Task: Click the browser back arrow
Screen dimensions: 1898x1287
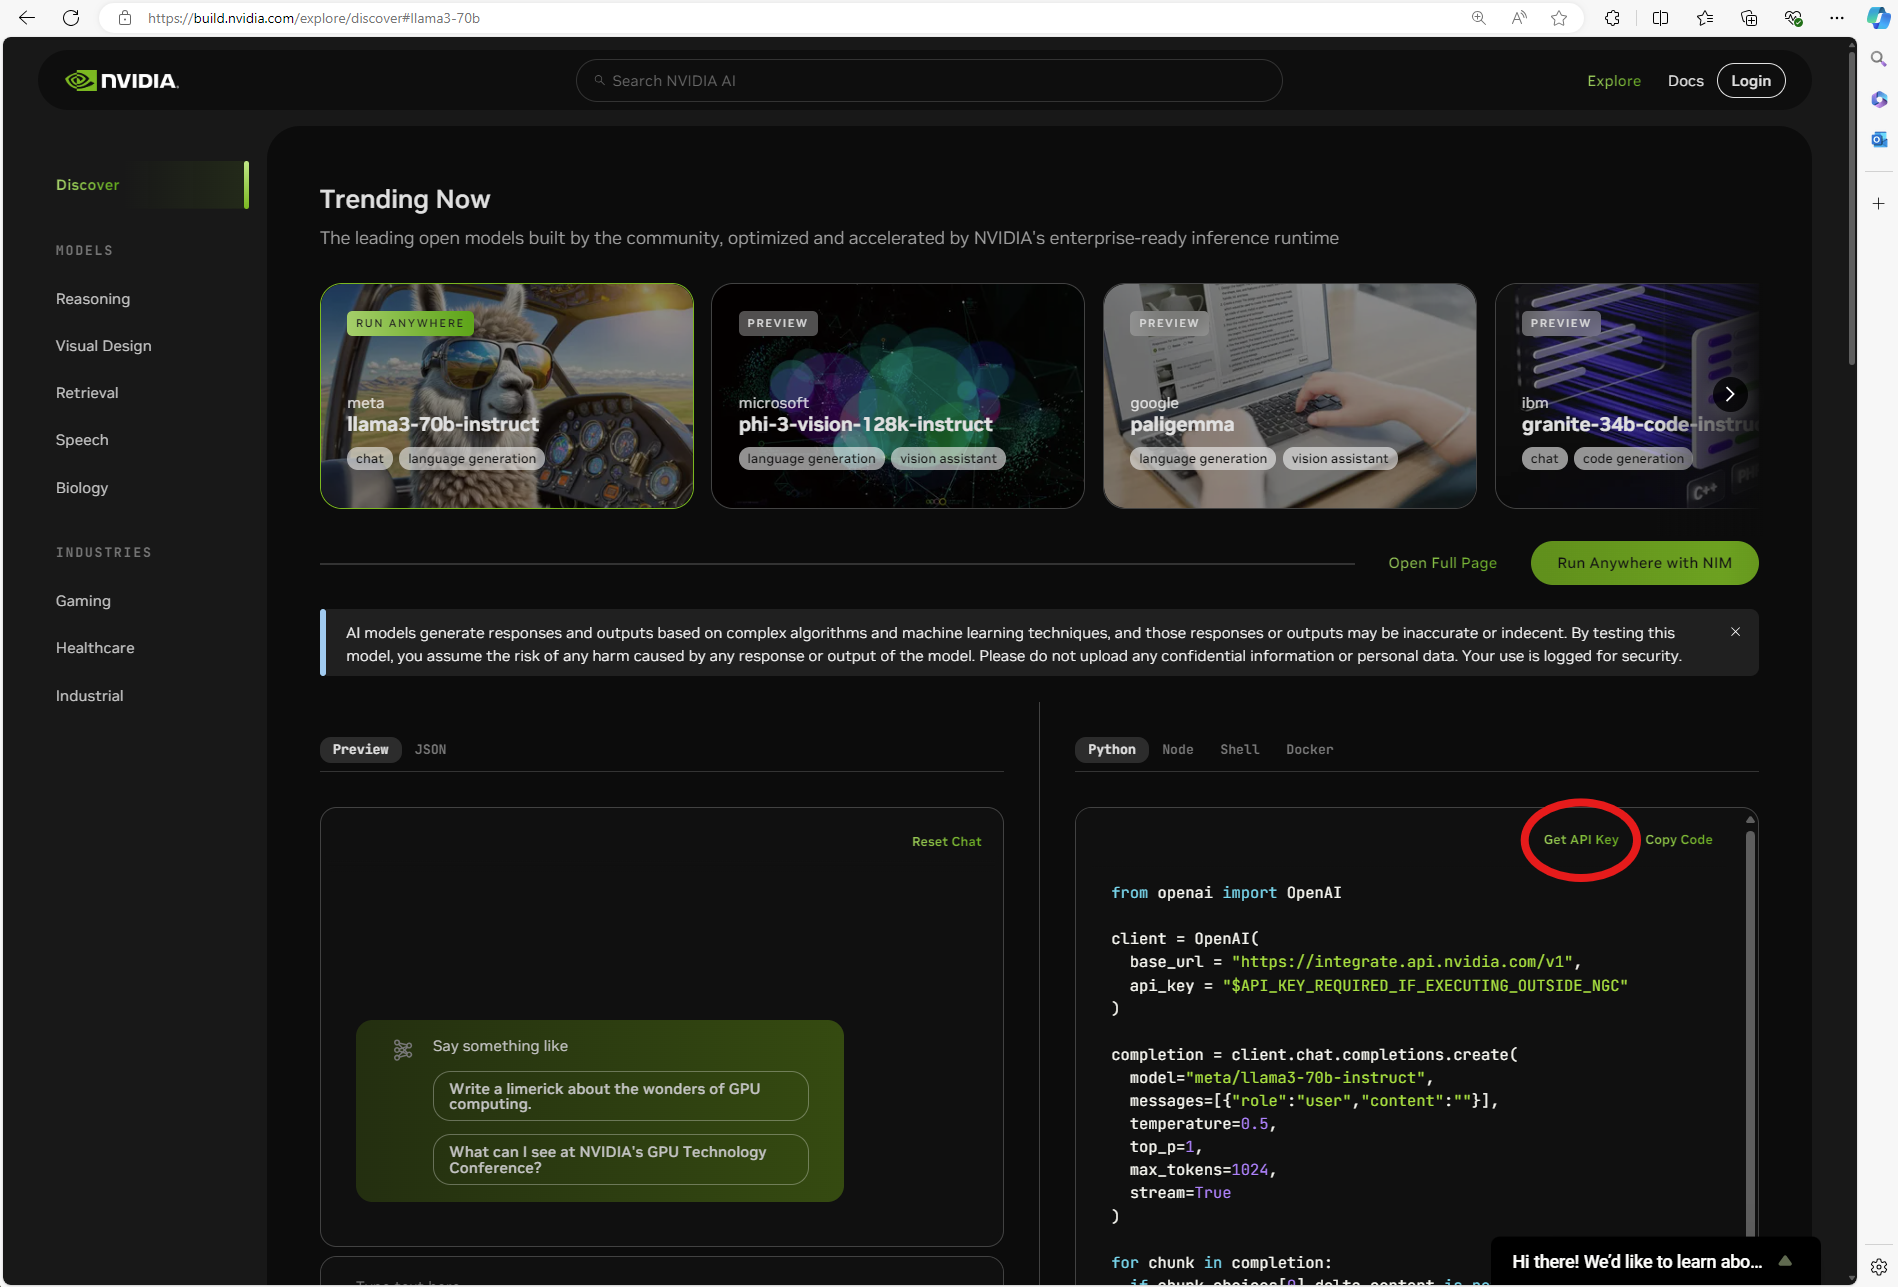Action: click(27, 18)
